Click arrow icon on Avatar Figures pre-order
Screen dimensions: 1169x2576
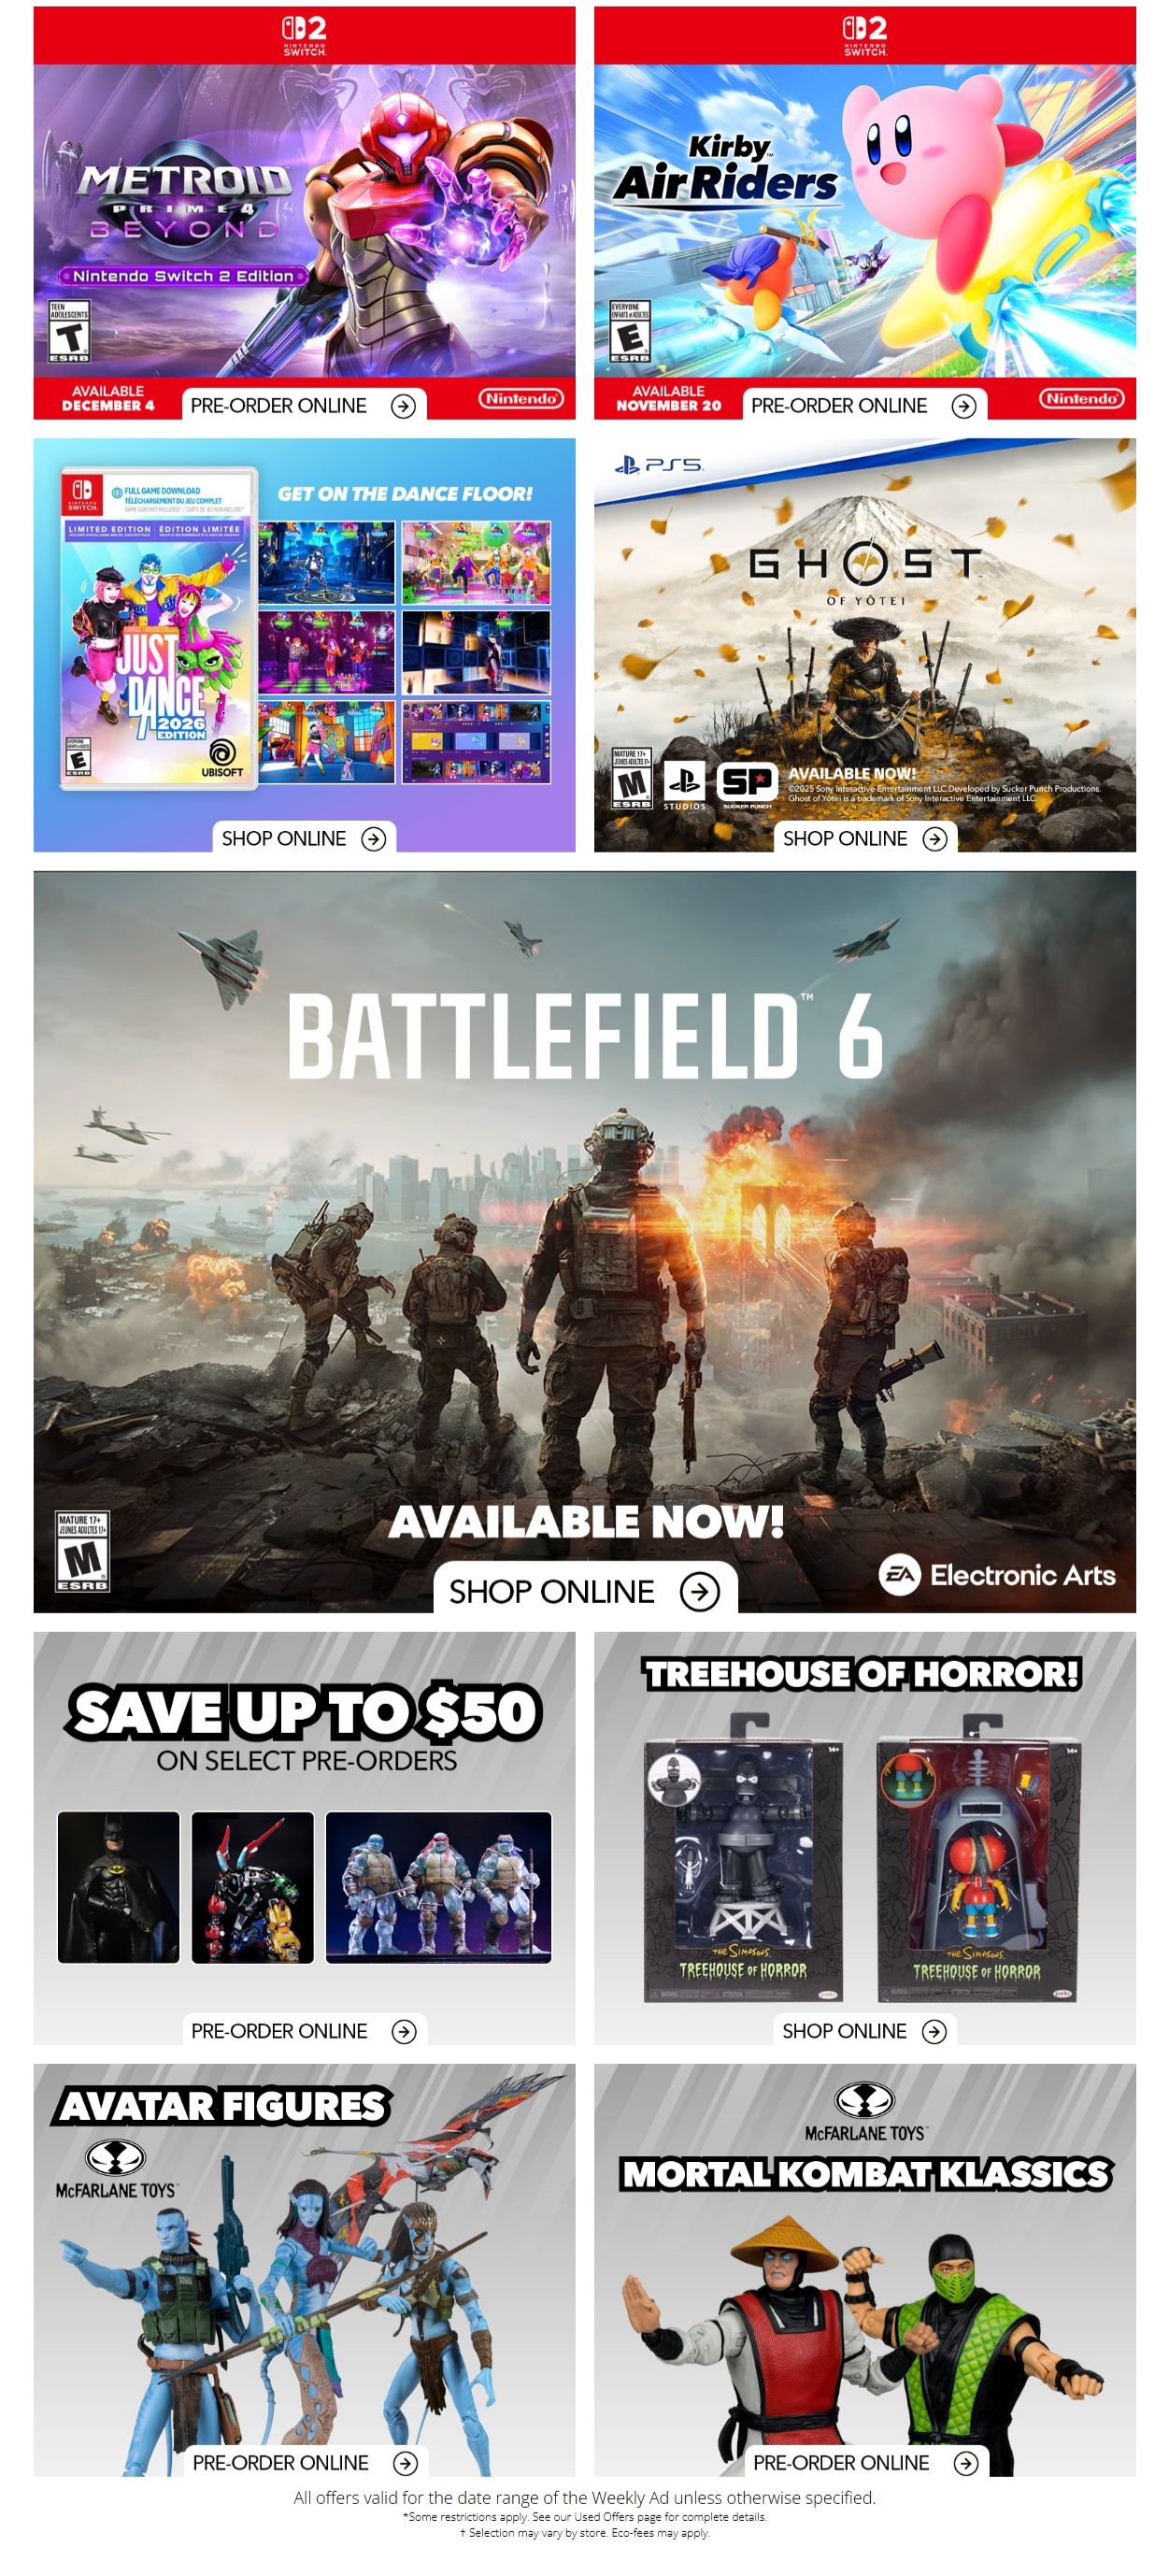[405, 2463]
